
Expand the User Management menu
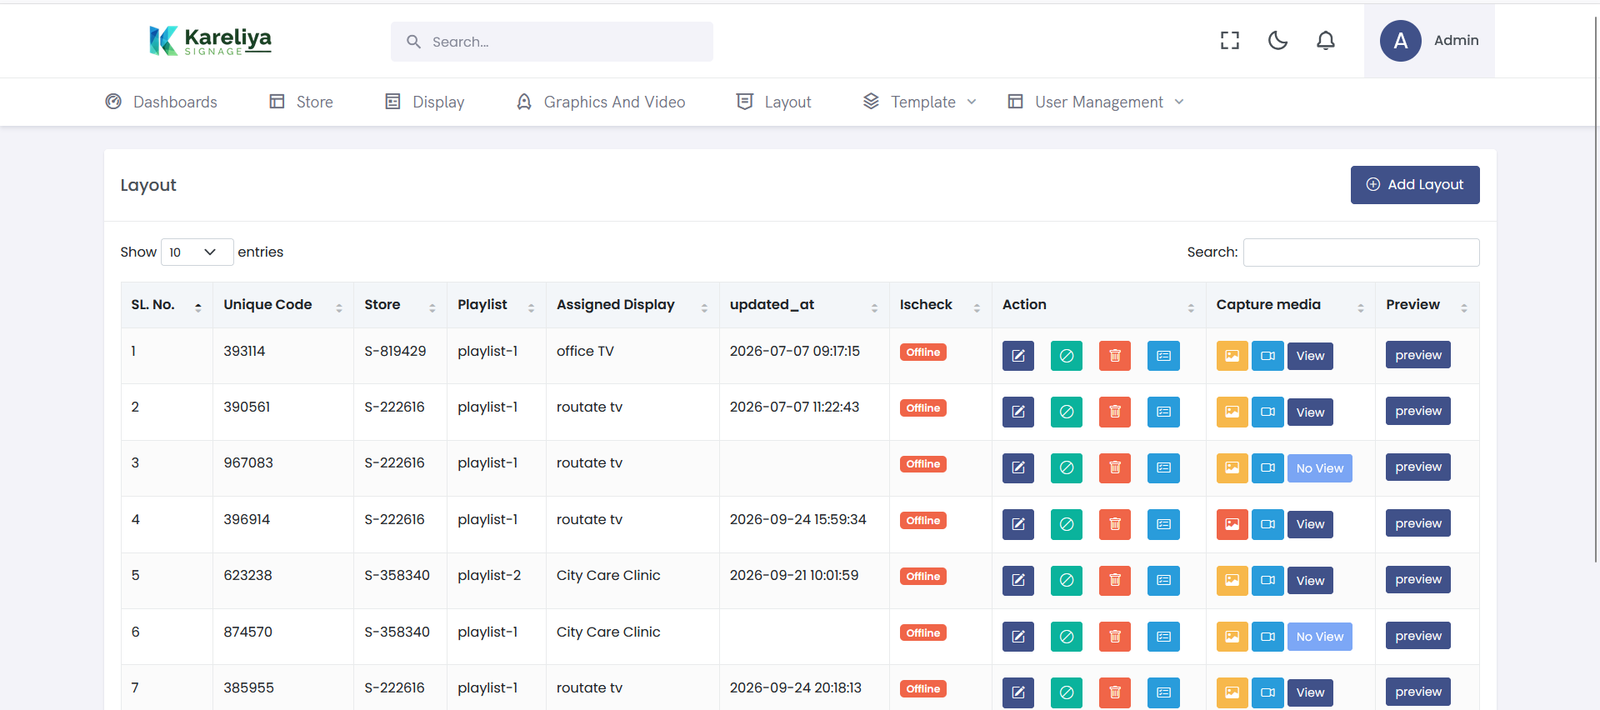1096,102
